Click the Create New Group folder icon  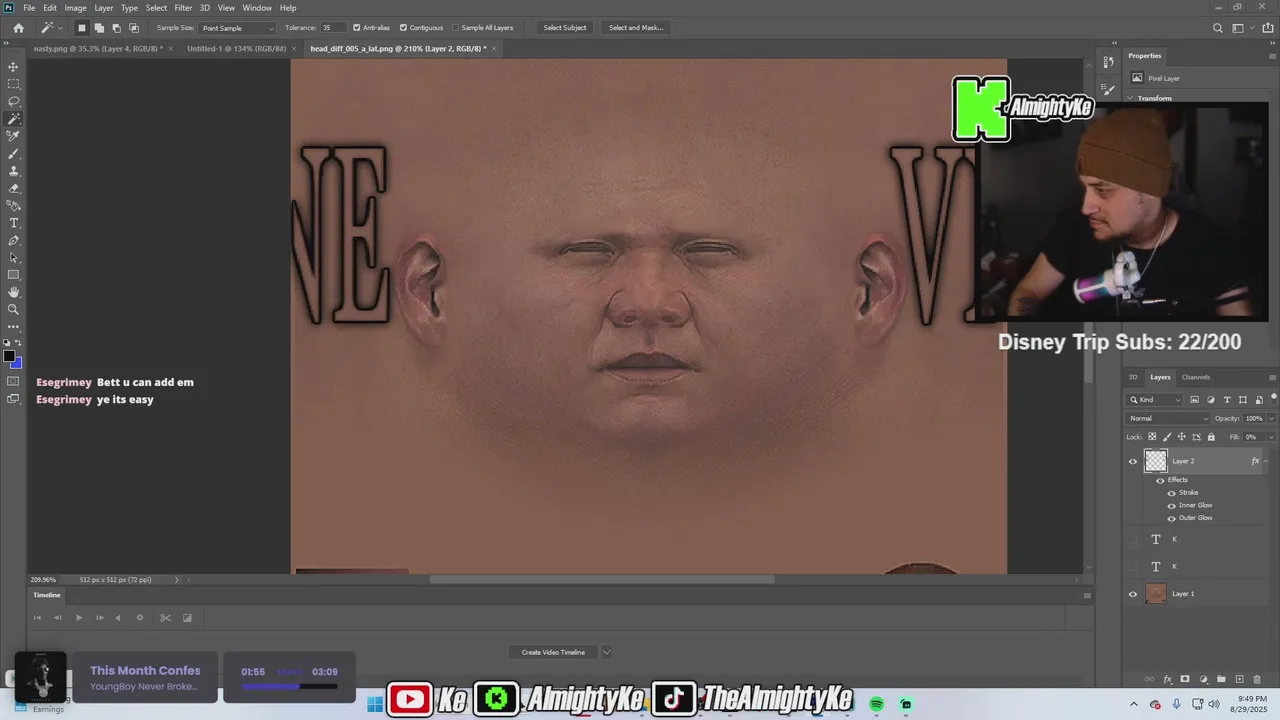[x=1221, y=680]
